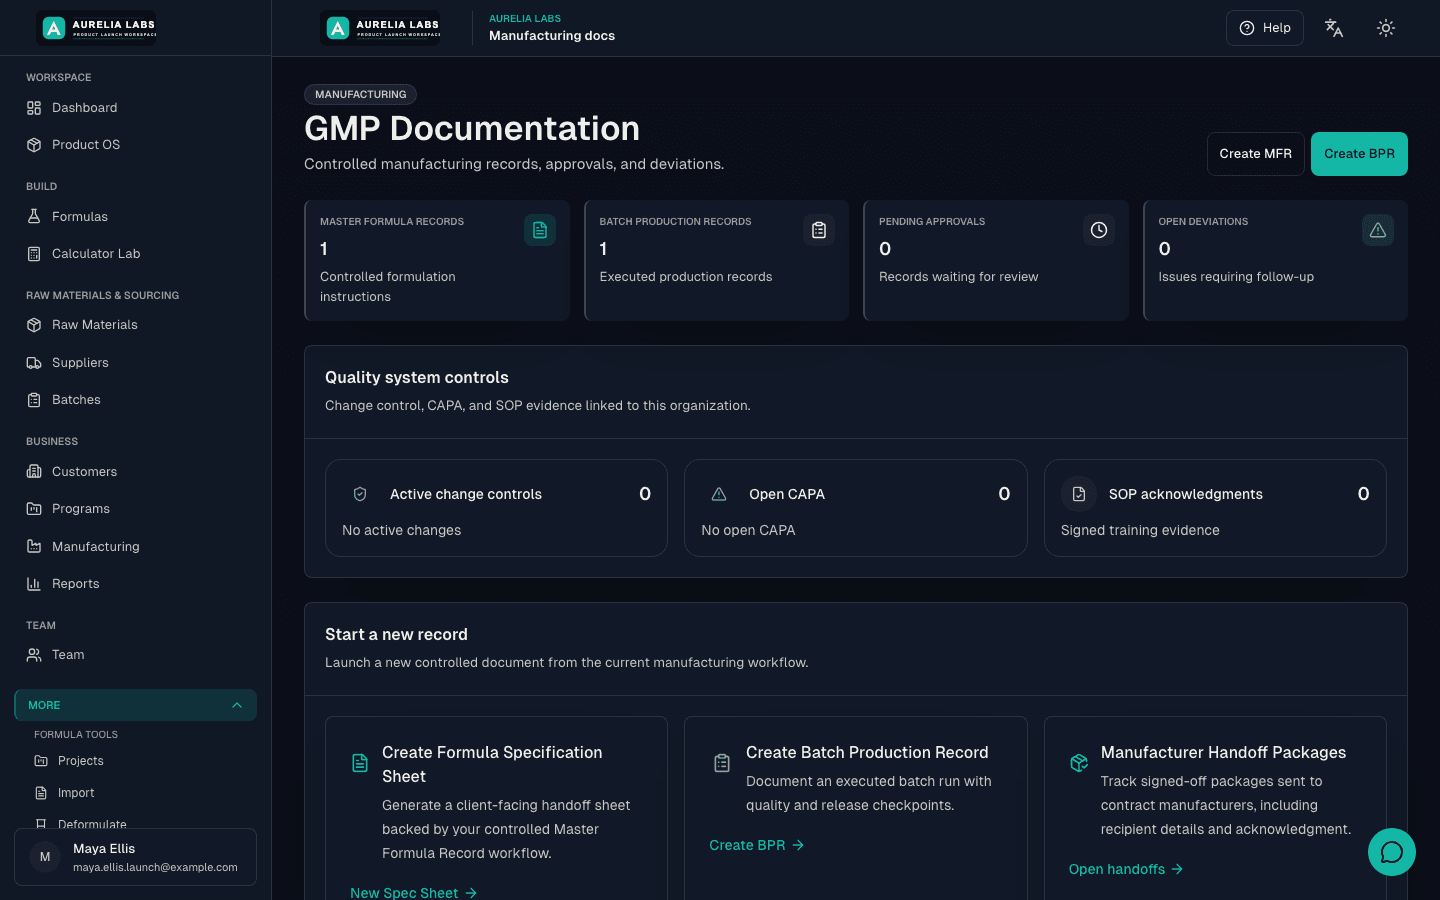1440x900 pixels.
Task: Click the Formula Specification Sheet document icon
Action: pyautogui.click(x=360, y=763)
